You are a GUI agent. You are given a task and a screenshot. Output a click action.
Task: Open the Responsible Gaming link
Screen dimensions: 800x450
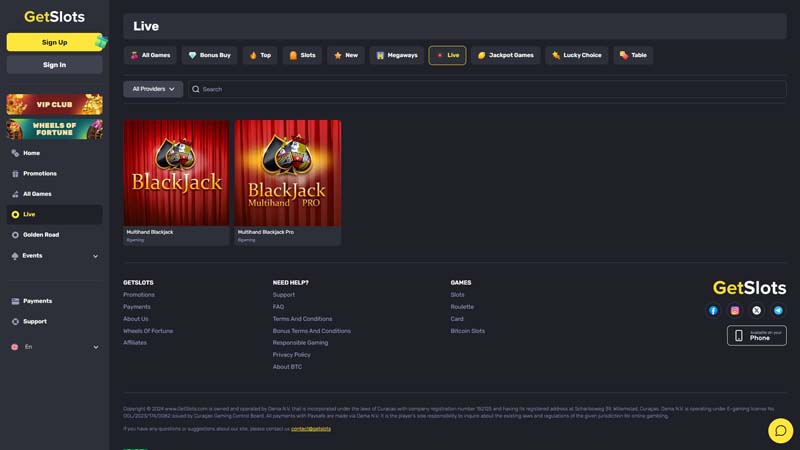[301, 343]
